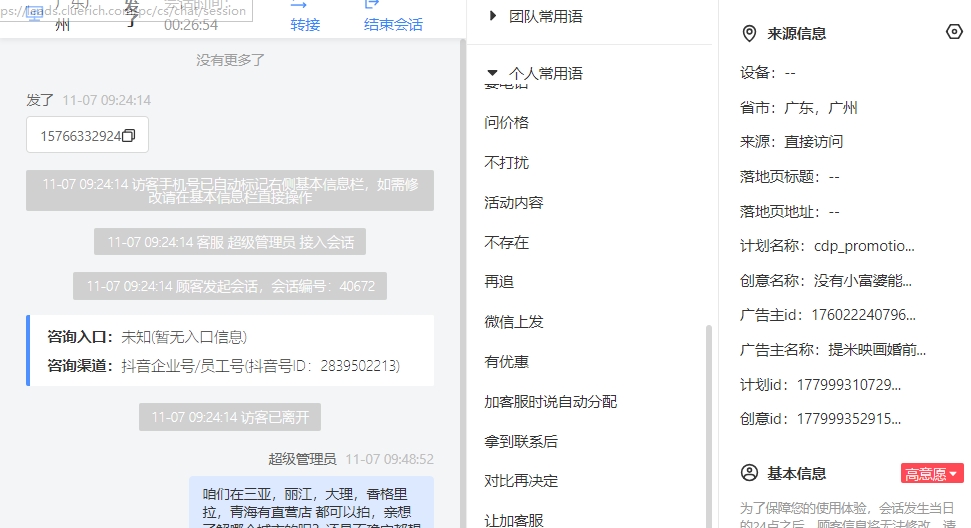Click the 落地页标题 row
This screenshot has width=971, height=528.
click(790, 177)
